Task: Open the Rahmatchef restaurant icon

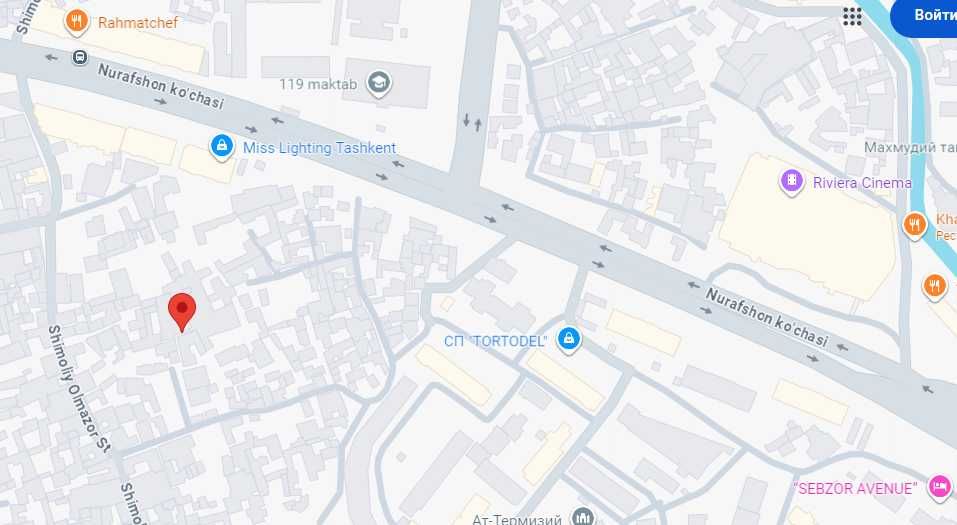Action: (76, 23)
